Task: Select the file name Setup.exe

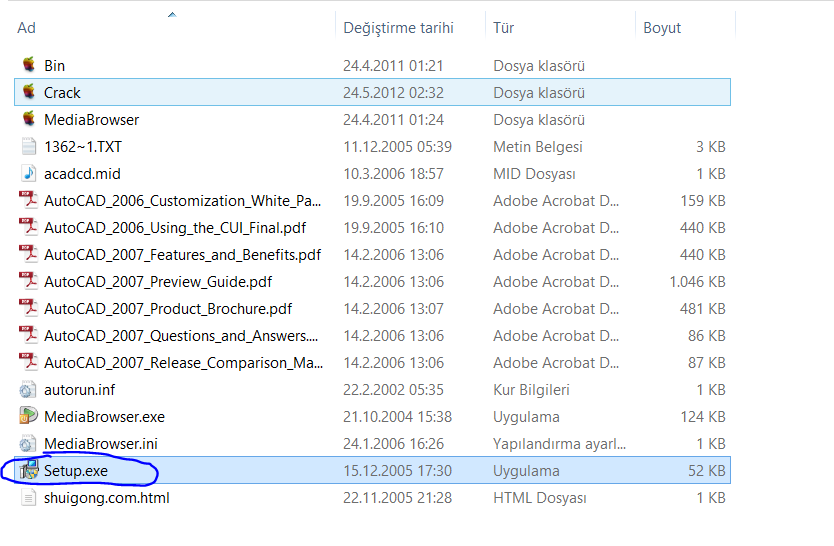Action: coord(76,471)
